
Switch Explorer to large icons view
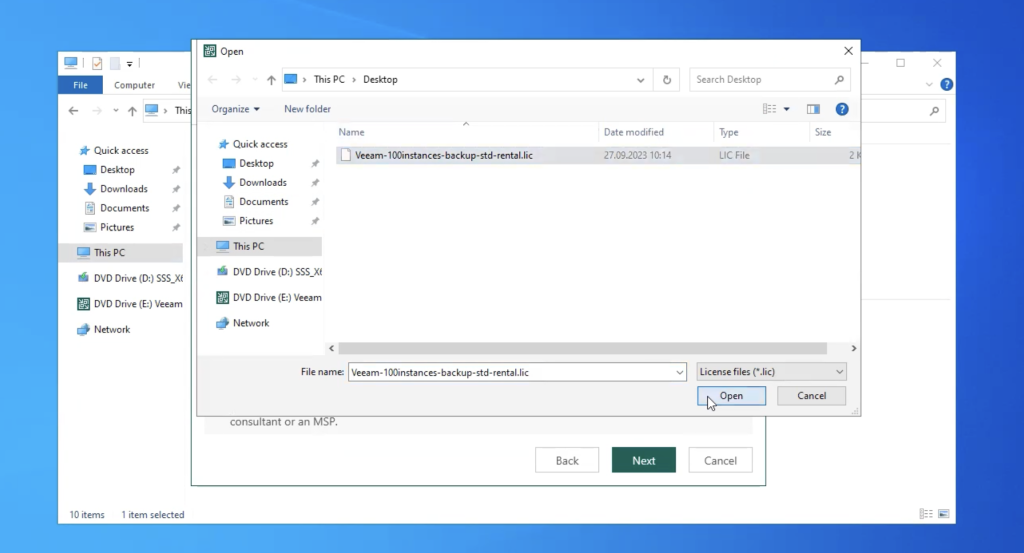point(944,514)
